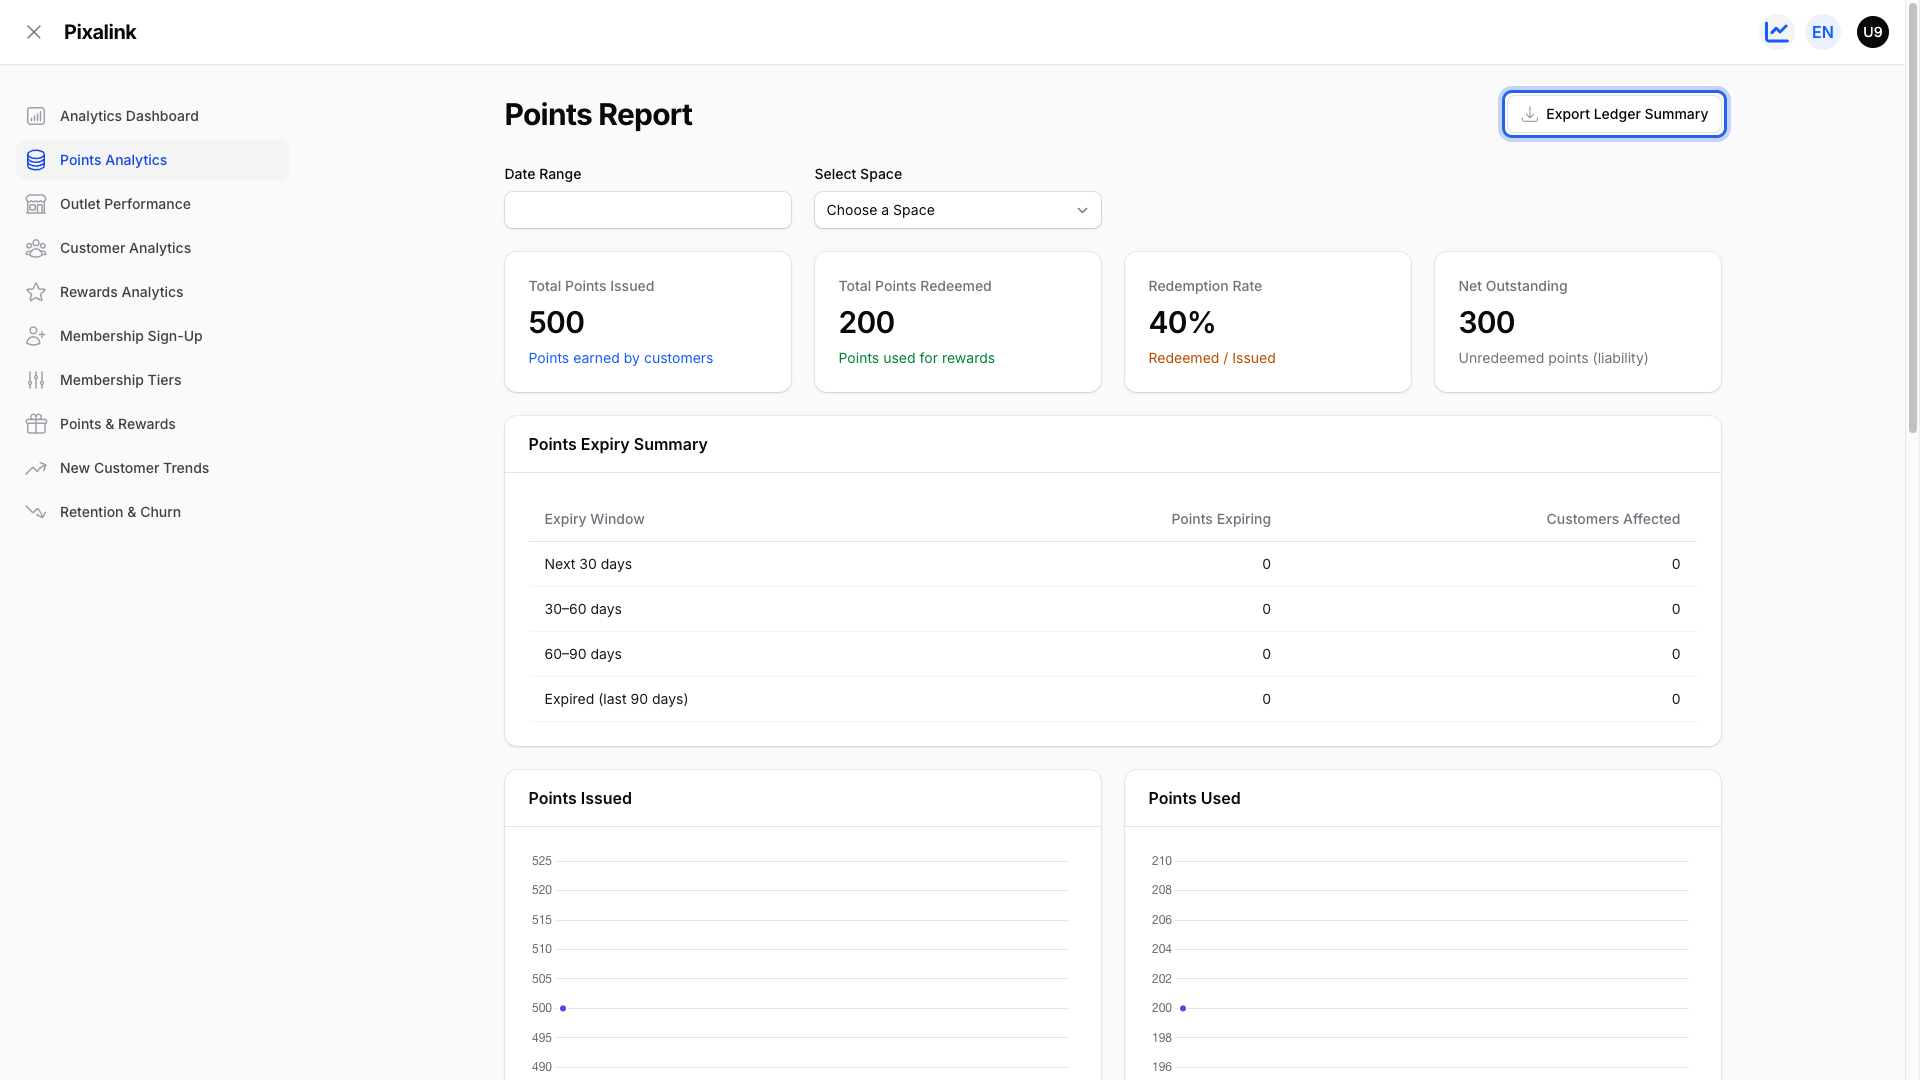
Task: Click the Points Expiring column header
Action: 1221,519
